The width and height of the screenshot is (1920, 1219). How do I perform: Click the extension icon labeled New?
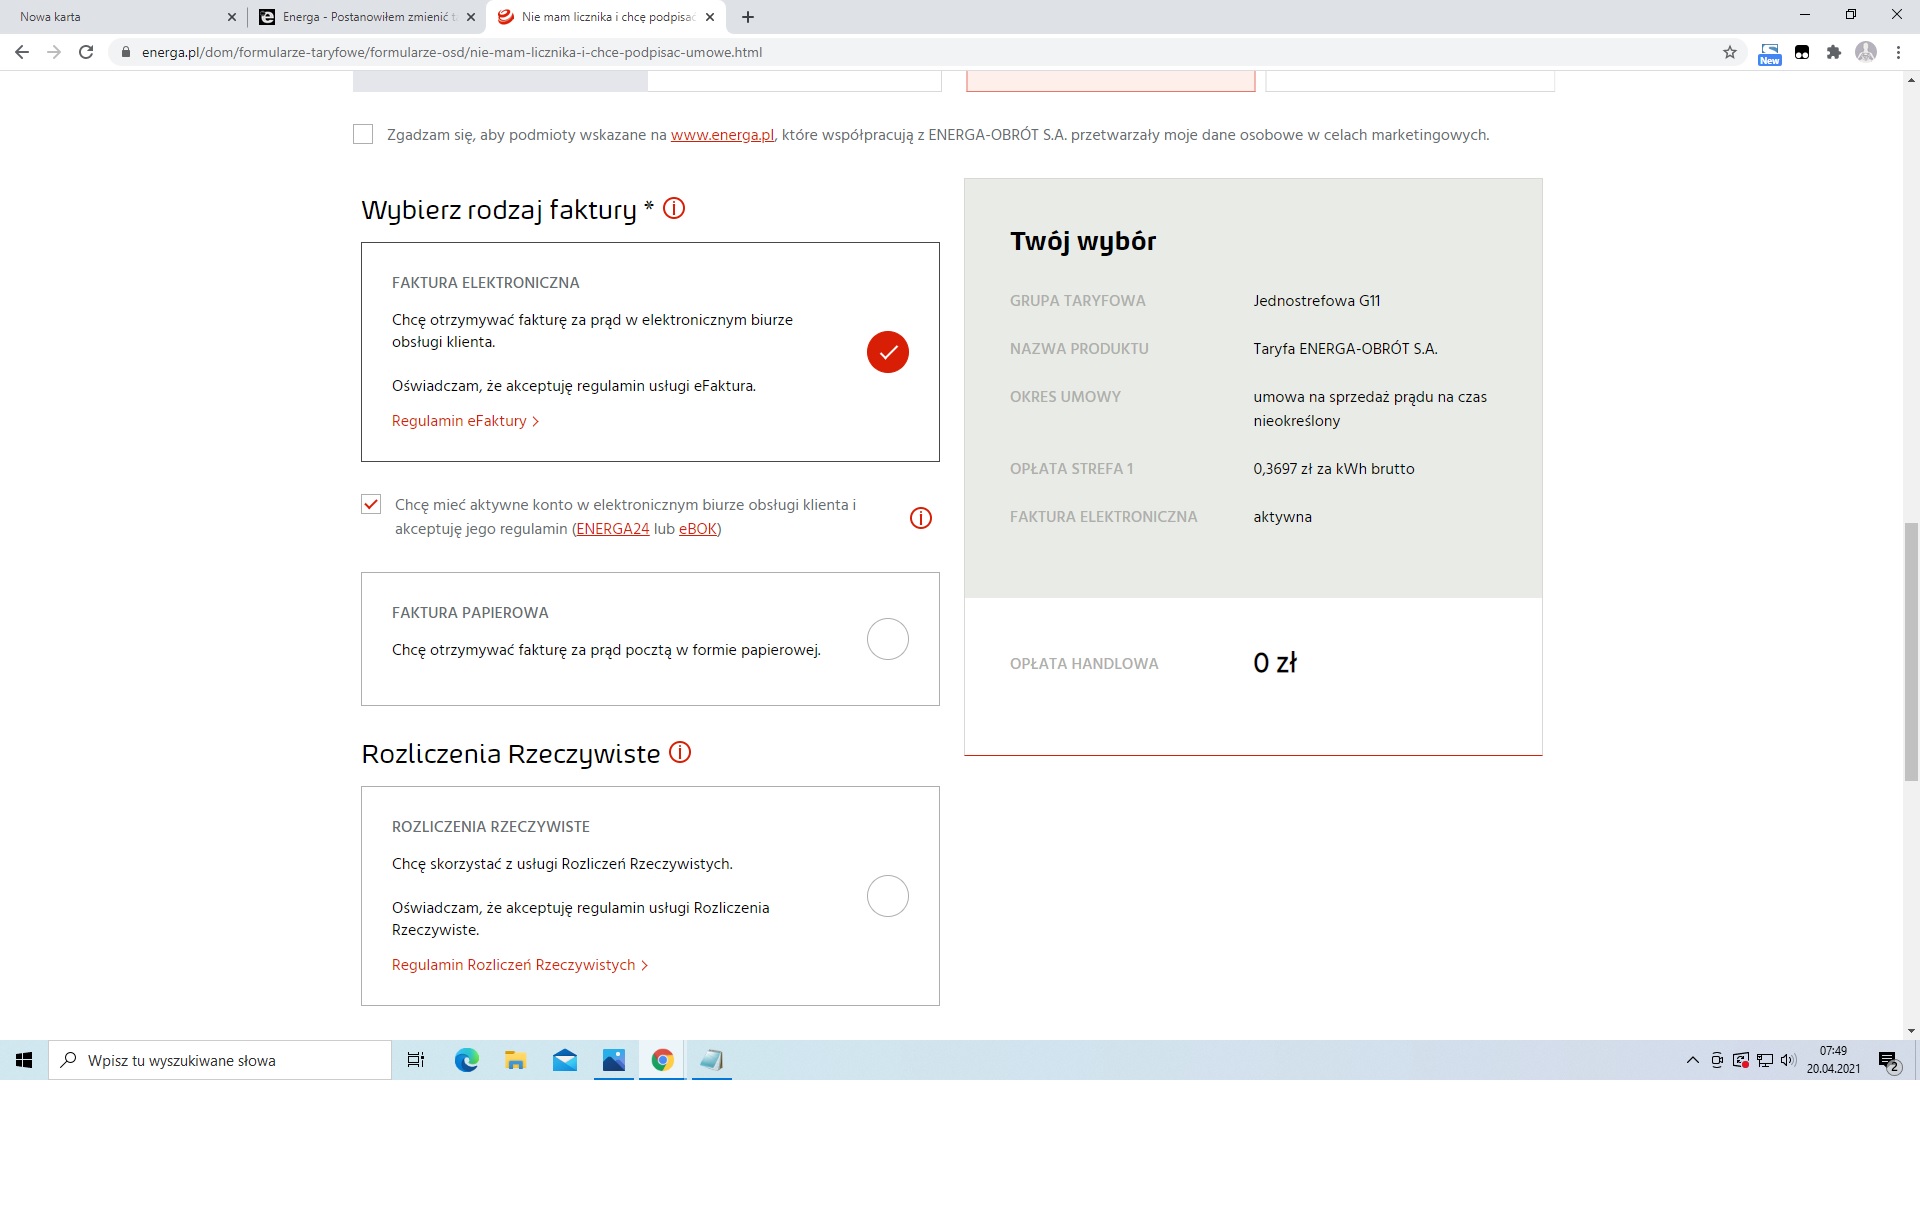tap(1770, 54)
